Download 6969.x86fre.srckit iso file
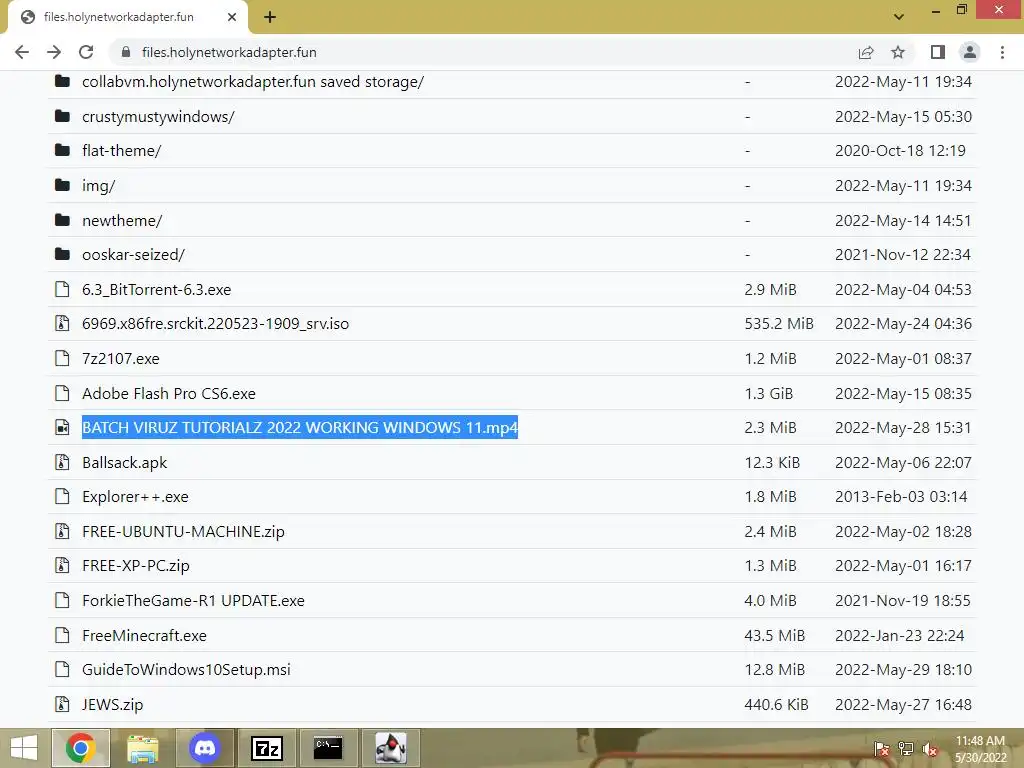 (x=216, y=324)
